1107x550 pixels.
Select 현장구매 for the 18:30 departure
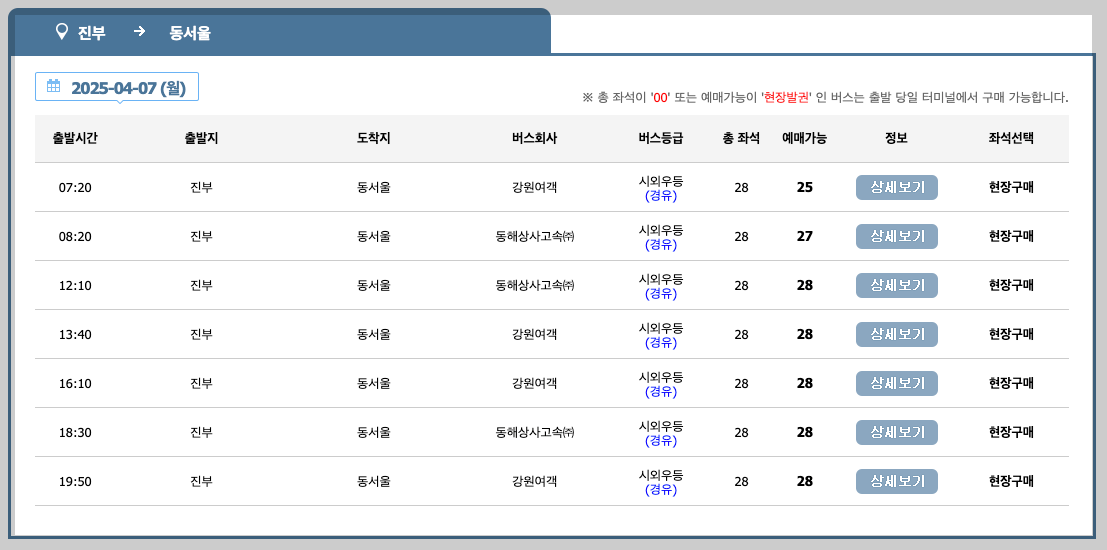tap(1011, 432)
